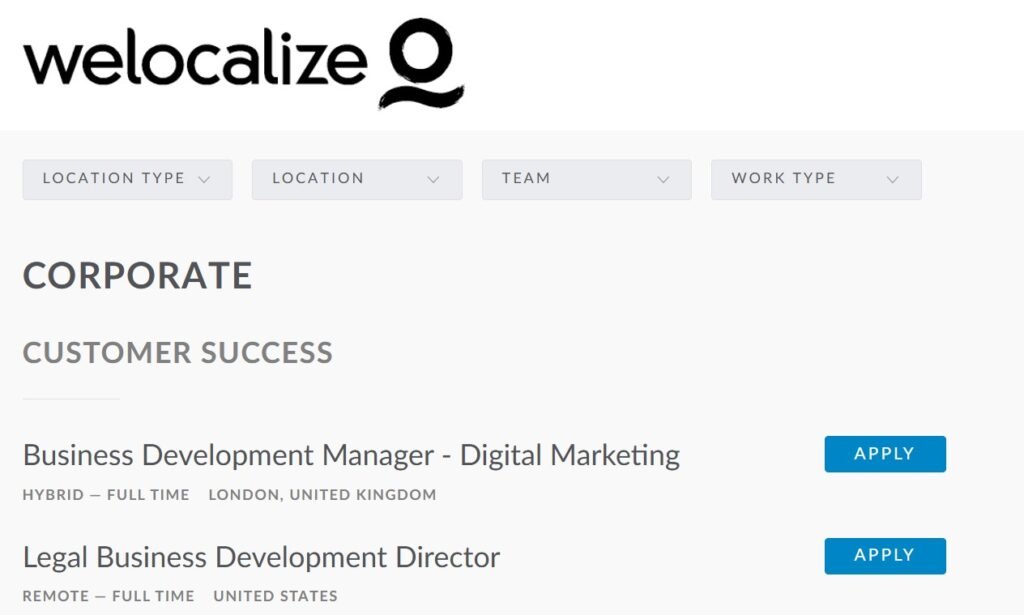Click the London, United Kingdom location label
The height and width of the screenshot is (615, 1024).
pyautogui.click(x=322, y=495)
